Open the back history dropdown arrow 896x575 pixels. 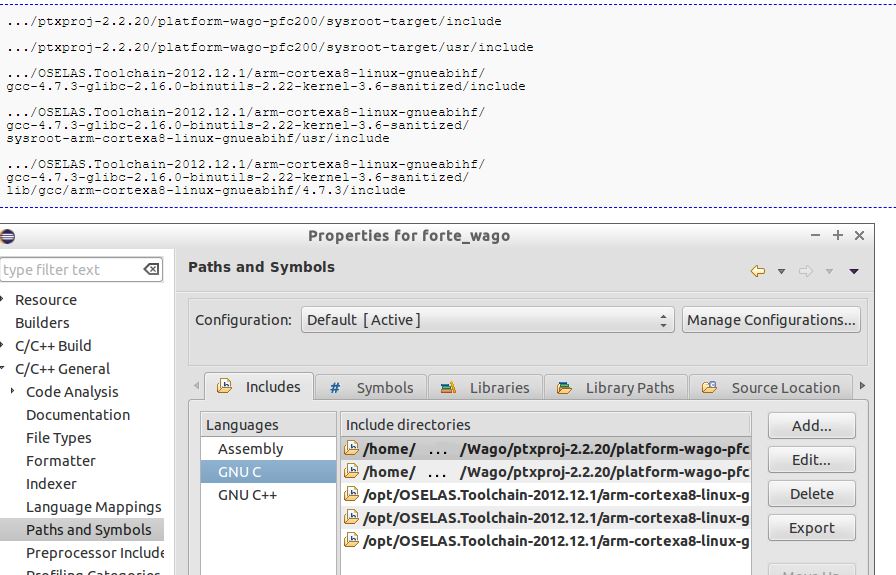(781, 271)
